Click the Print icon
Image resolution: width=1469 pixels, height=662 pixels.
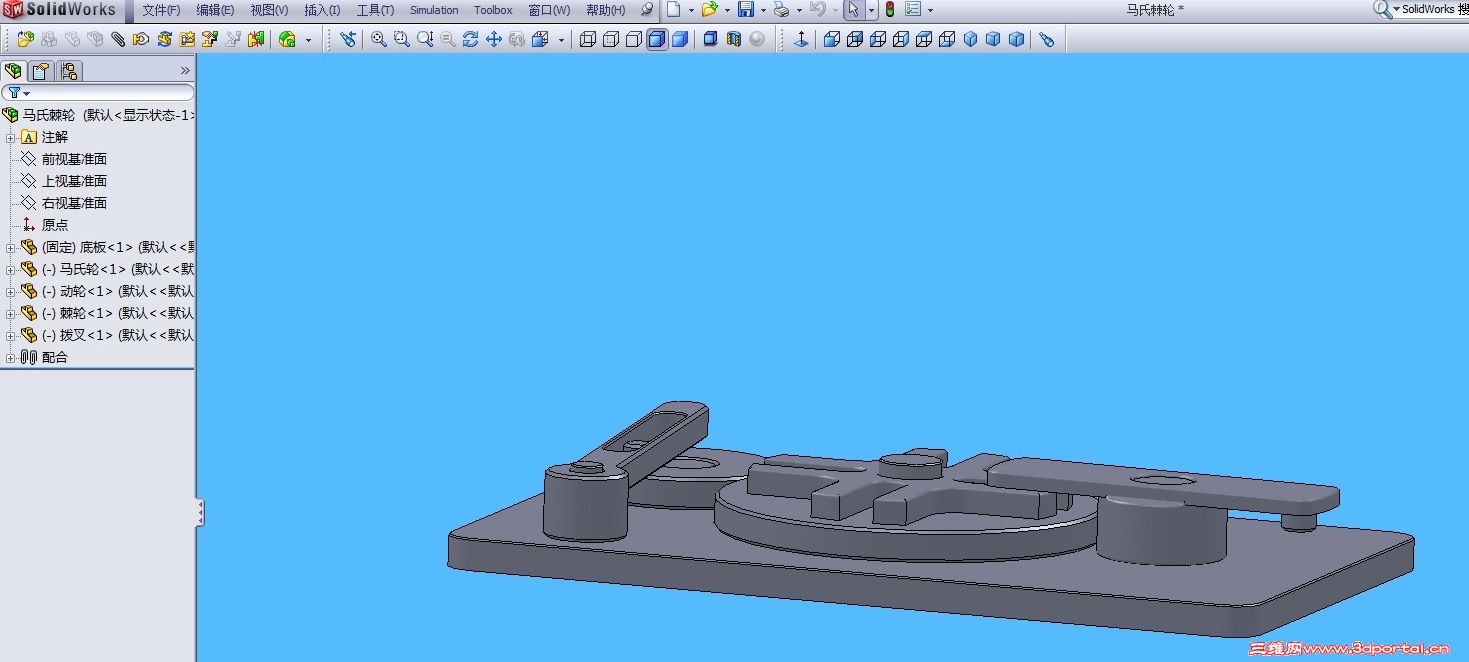tap(781, 10)
